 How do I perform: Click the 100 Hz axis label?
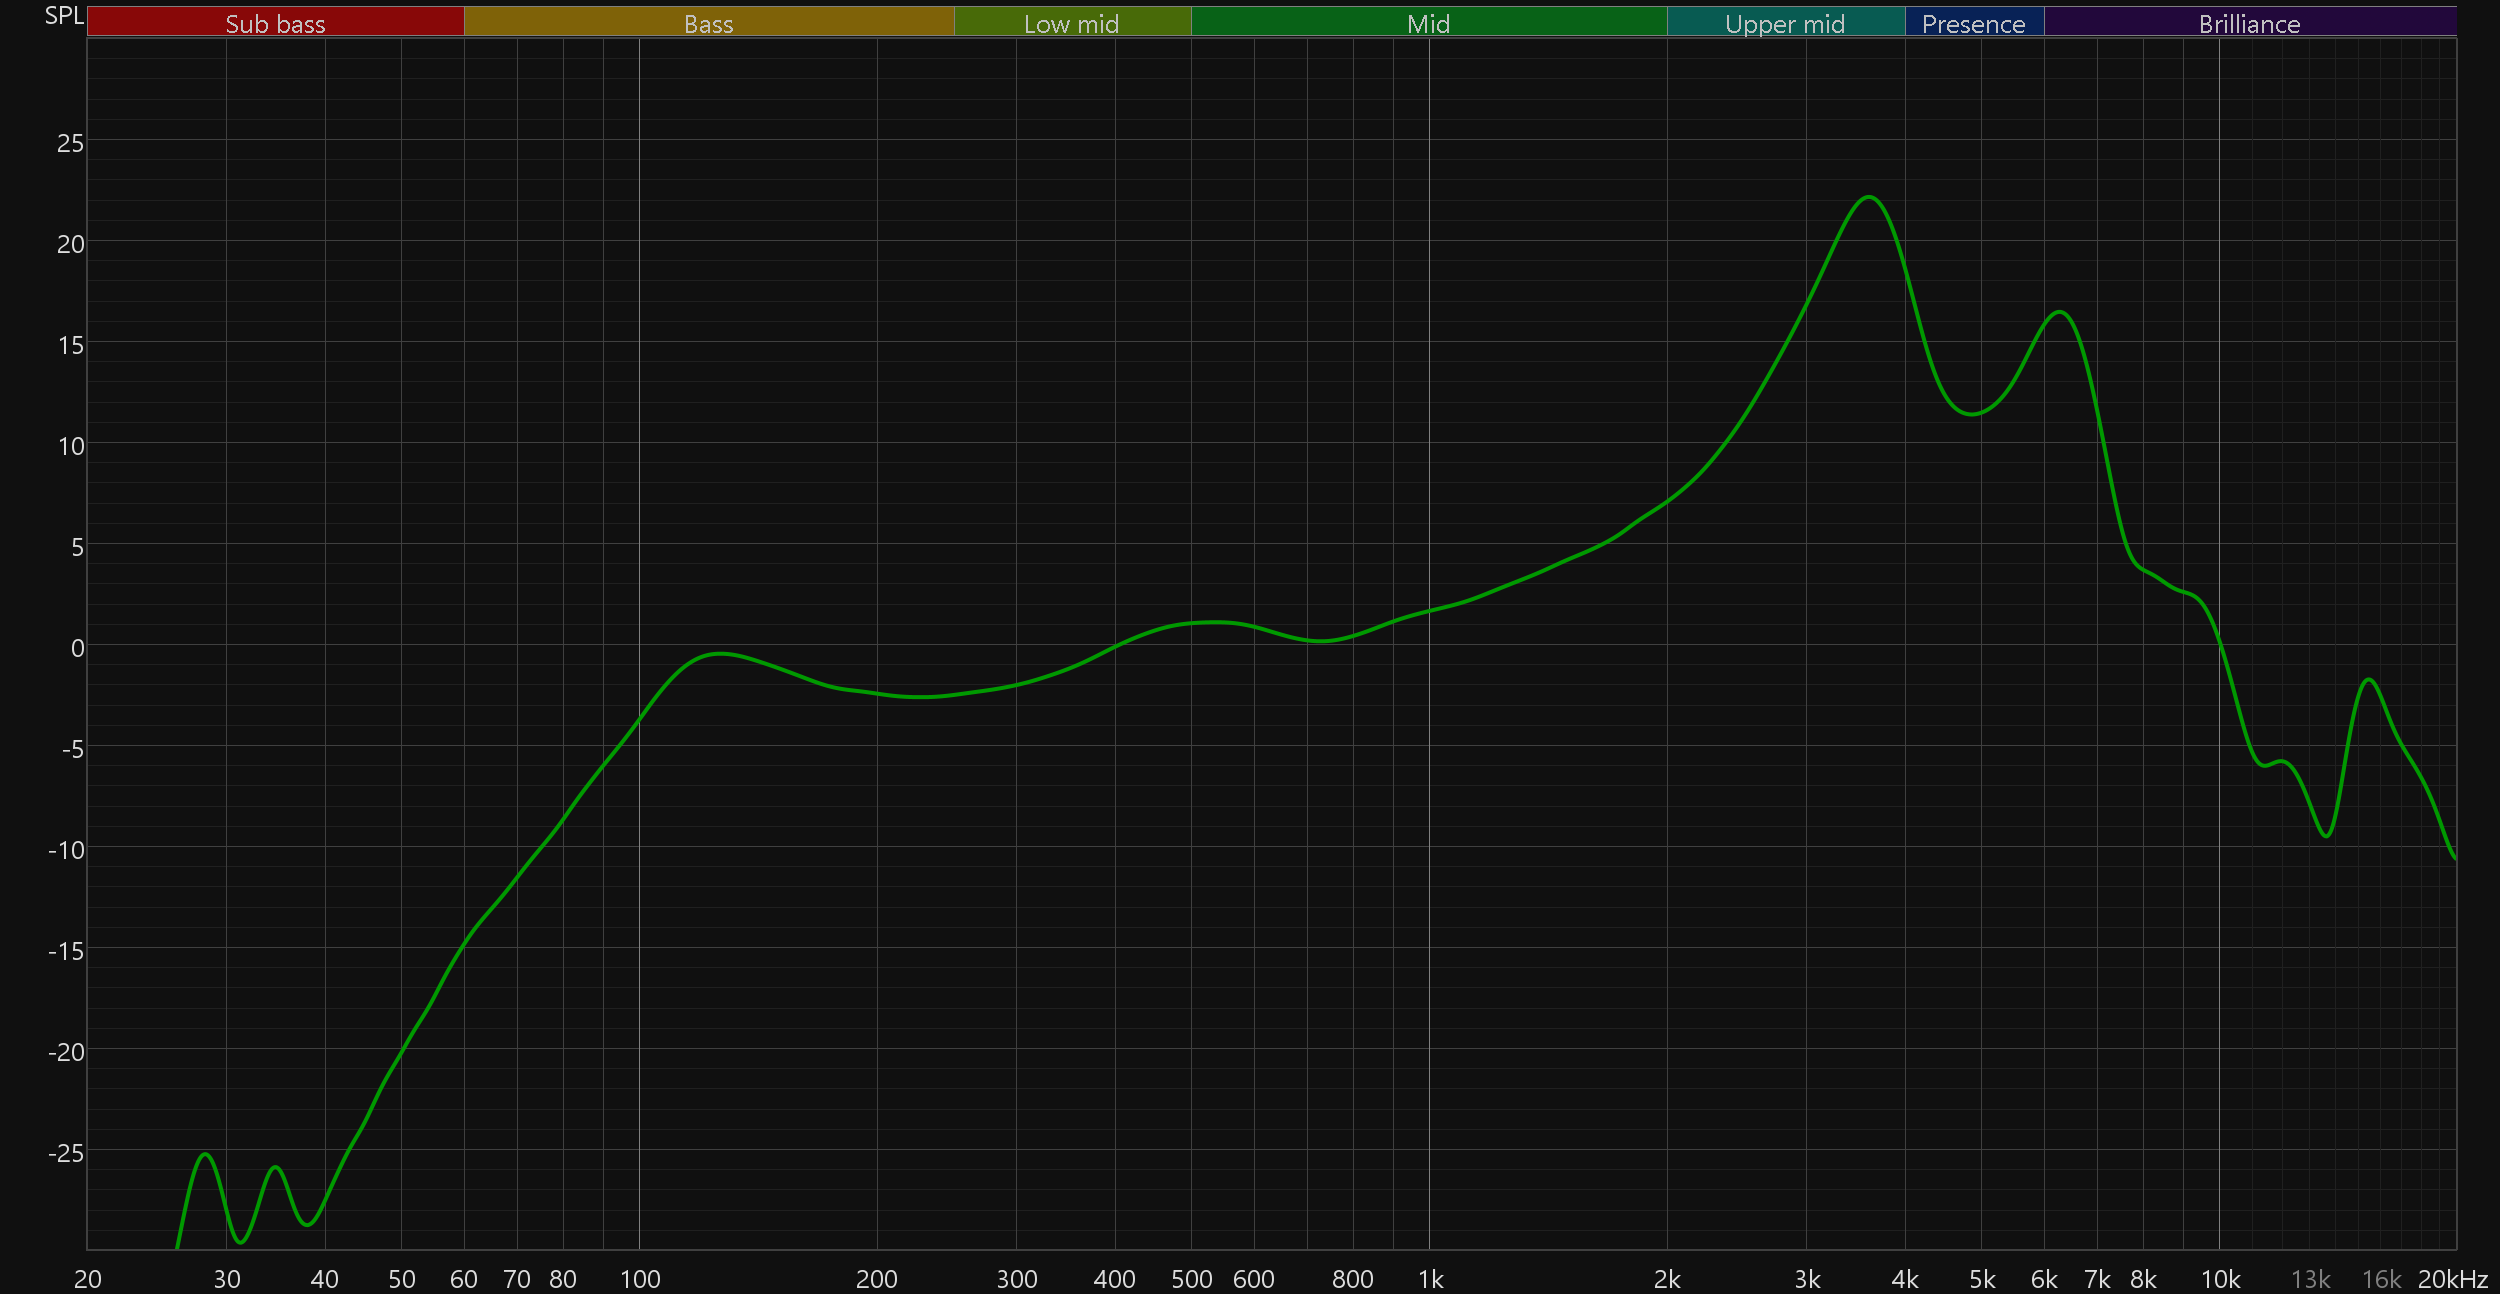(640, 1279)
